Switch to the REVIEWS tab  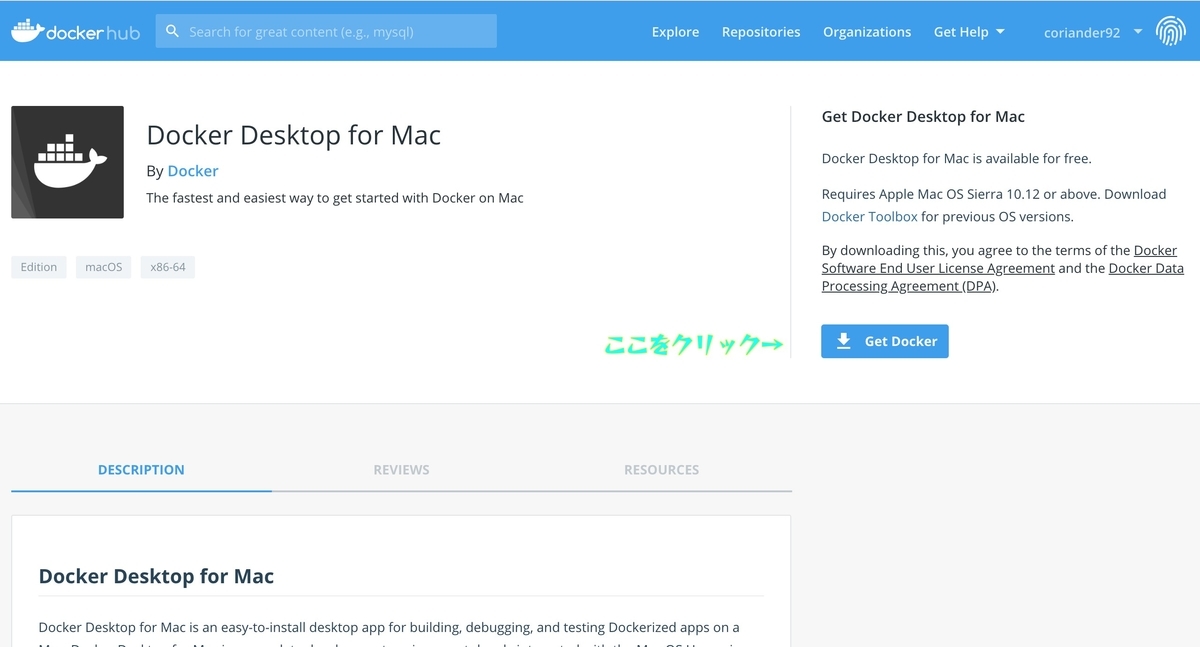401,469
